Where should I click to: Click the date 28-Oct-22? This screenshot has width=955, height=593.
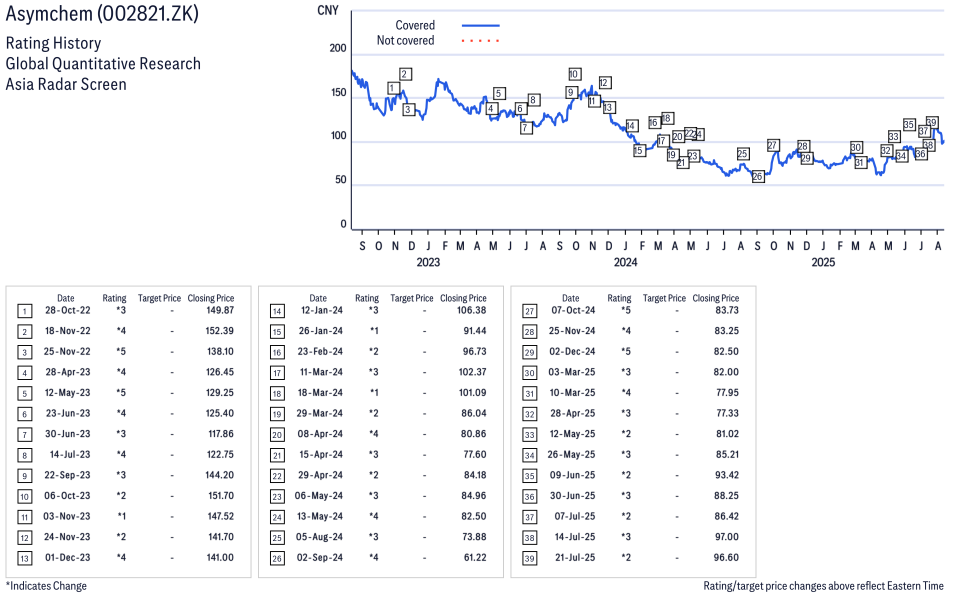(68, 311)
